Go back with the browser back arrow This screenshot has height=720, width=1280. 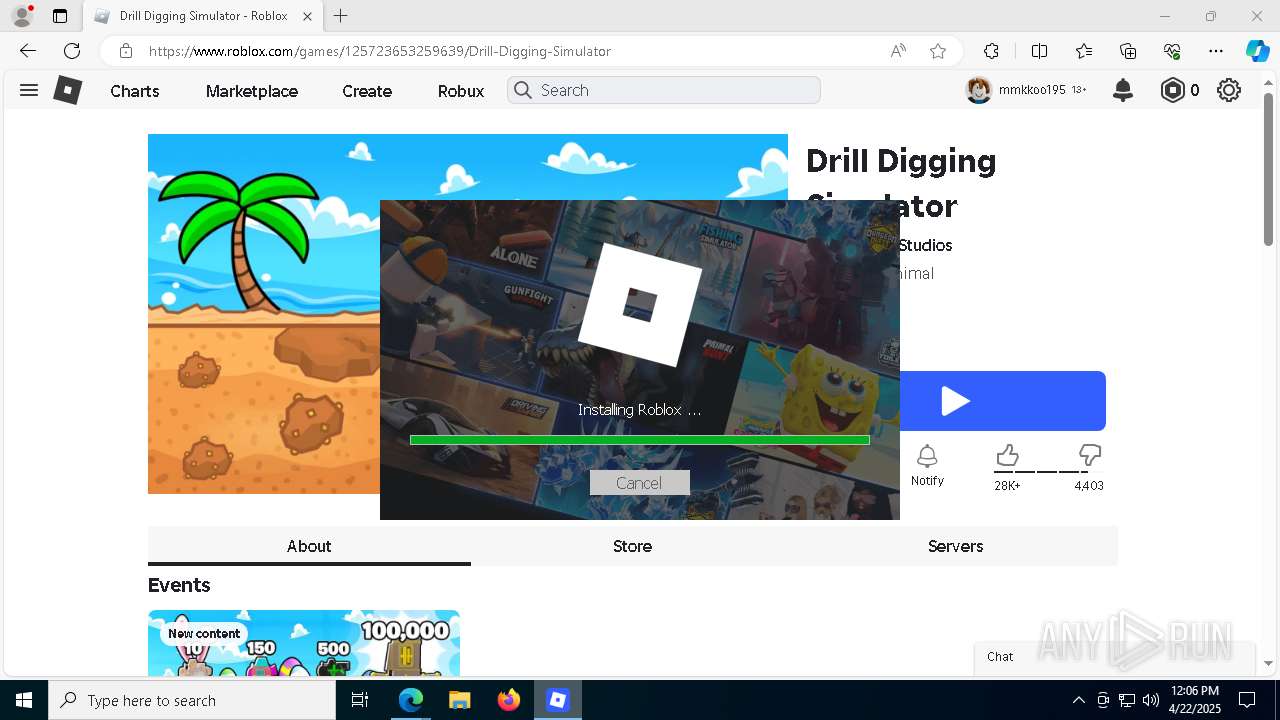[x=28, y=51]
